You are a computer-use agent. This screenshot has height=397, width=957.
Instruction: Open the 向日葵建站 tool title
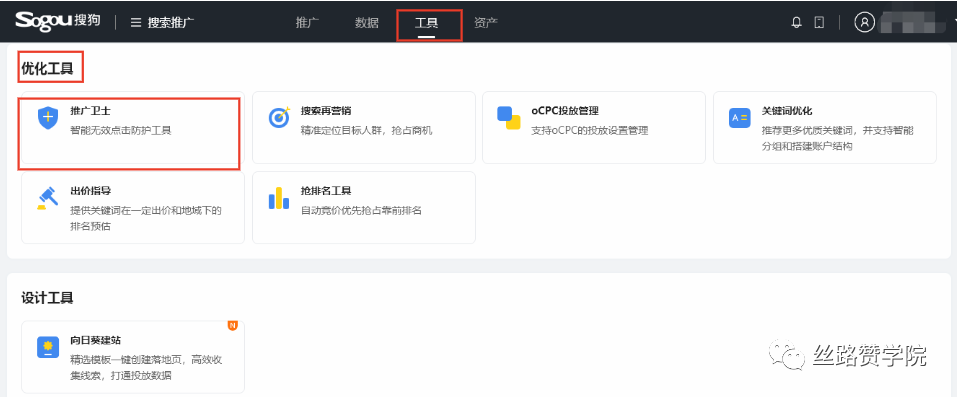[x=95, y=340]
